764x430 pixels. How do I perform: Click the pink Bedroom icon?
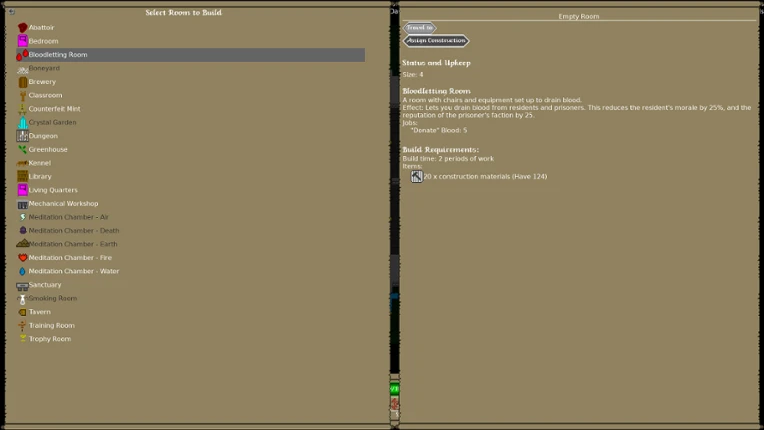tap(22, 41)
